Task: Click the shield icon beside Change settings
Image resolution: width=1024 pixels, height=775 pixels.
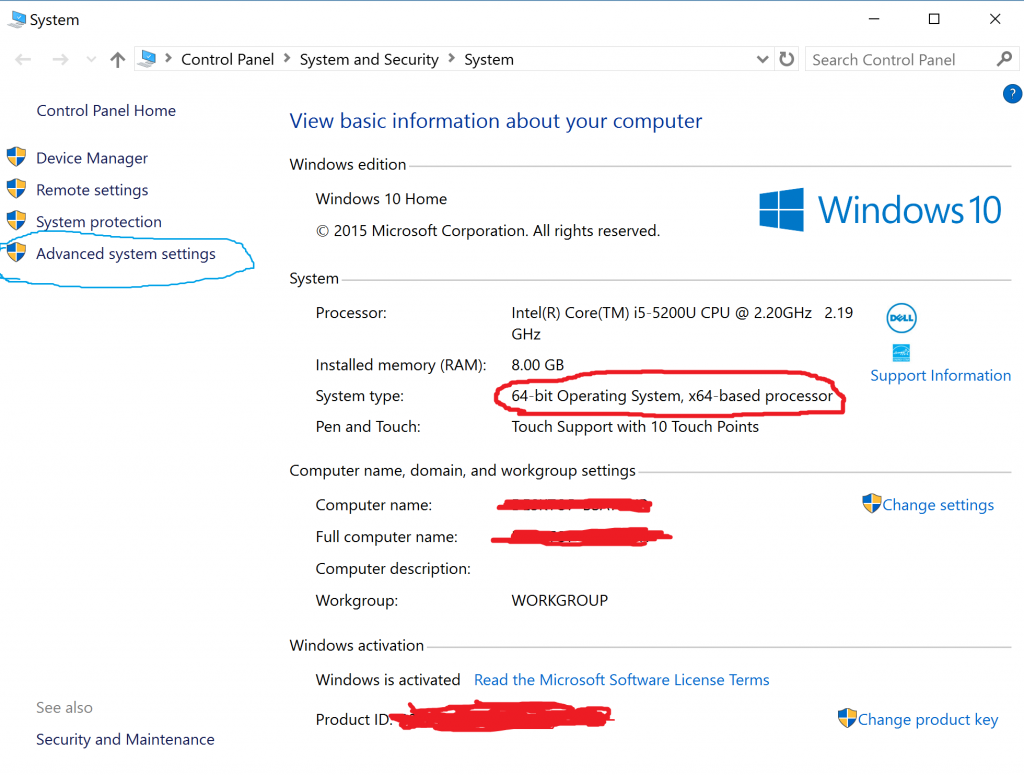Action: click(871, 503)
